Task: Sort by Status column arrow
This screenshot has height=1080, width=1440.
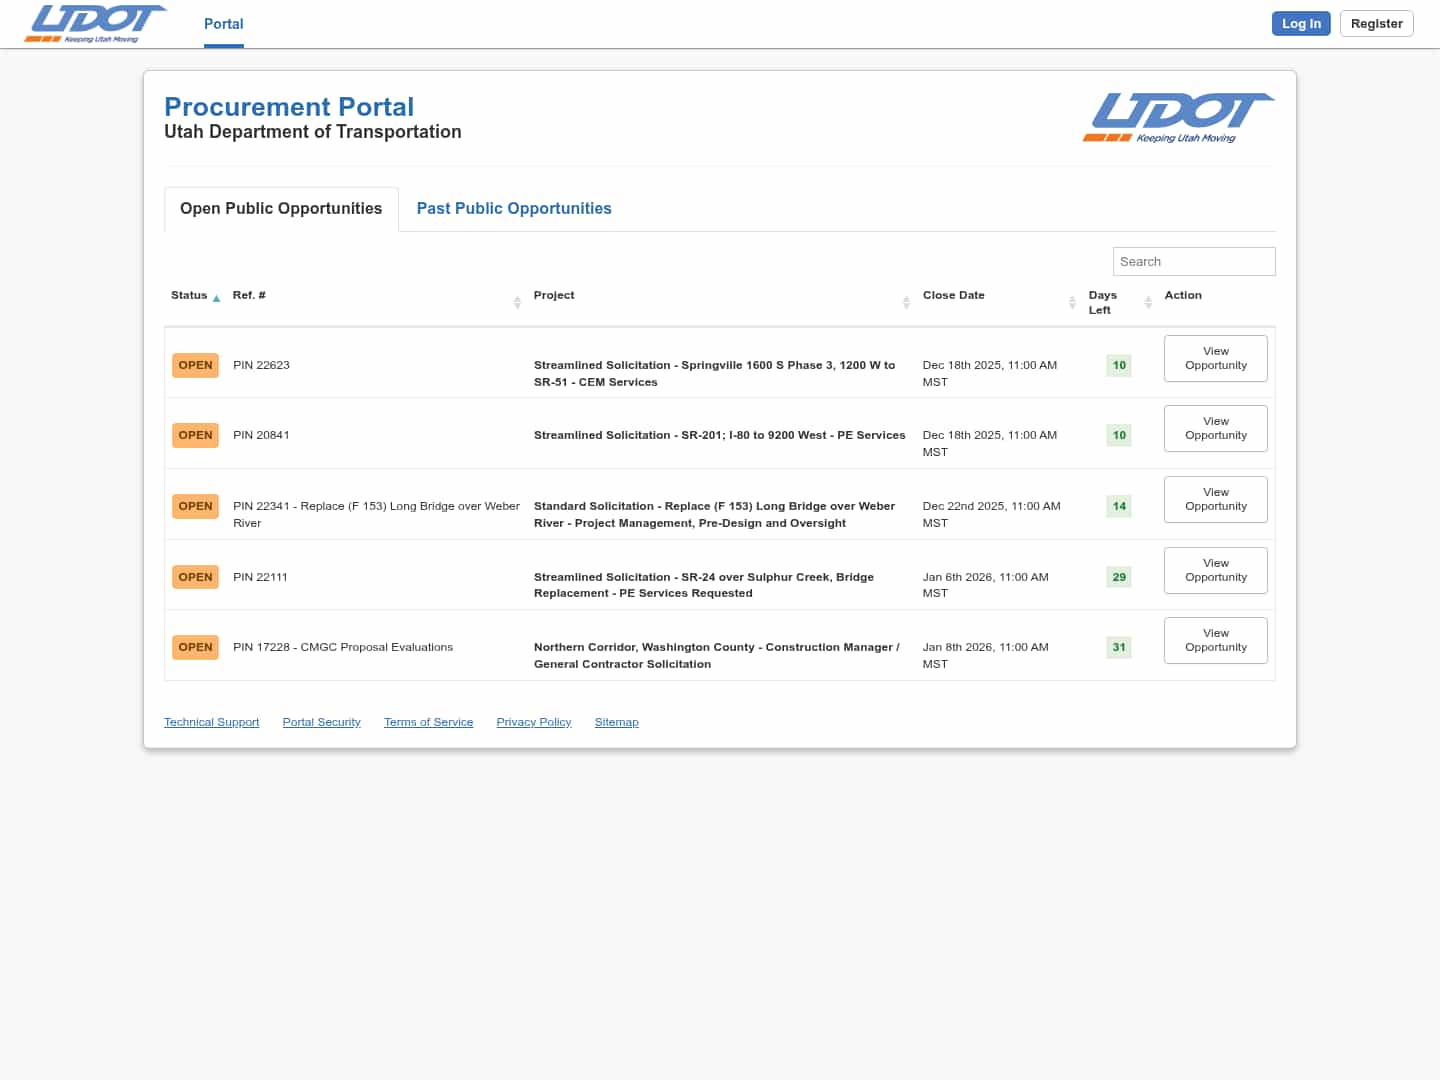Action: [x=216, y=297]
